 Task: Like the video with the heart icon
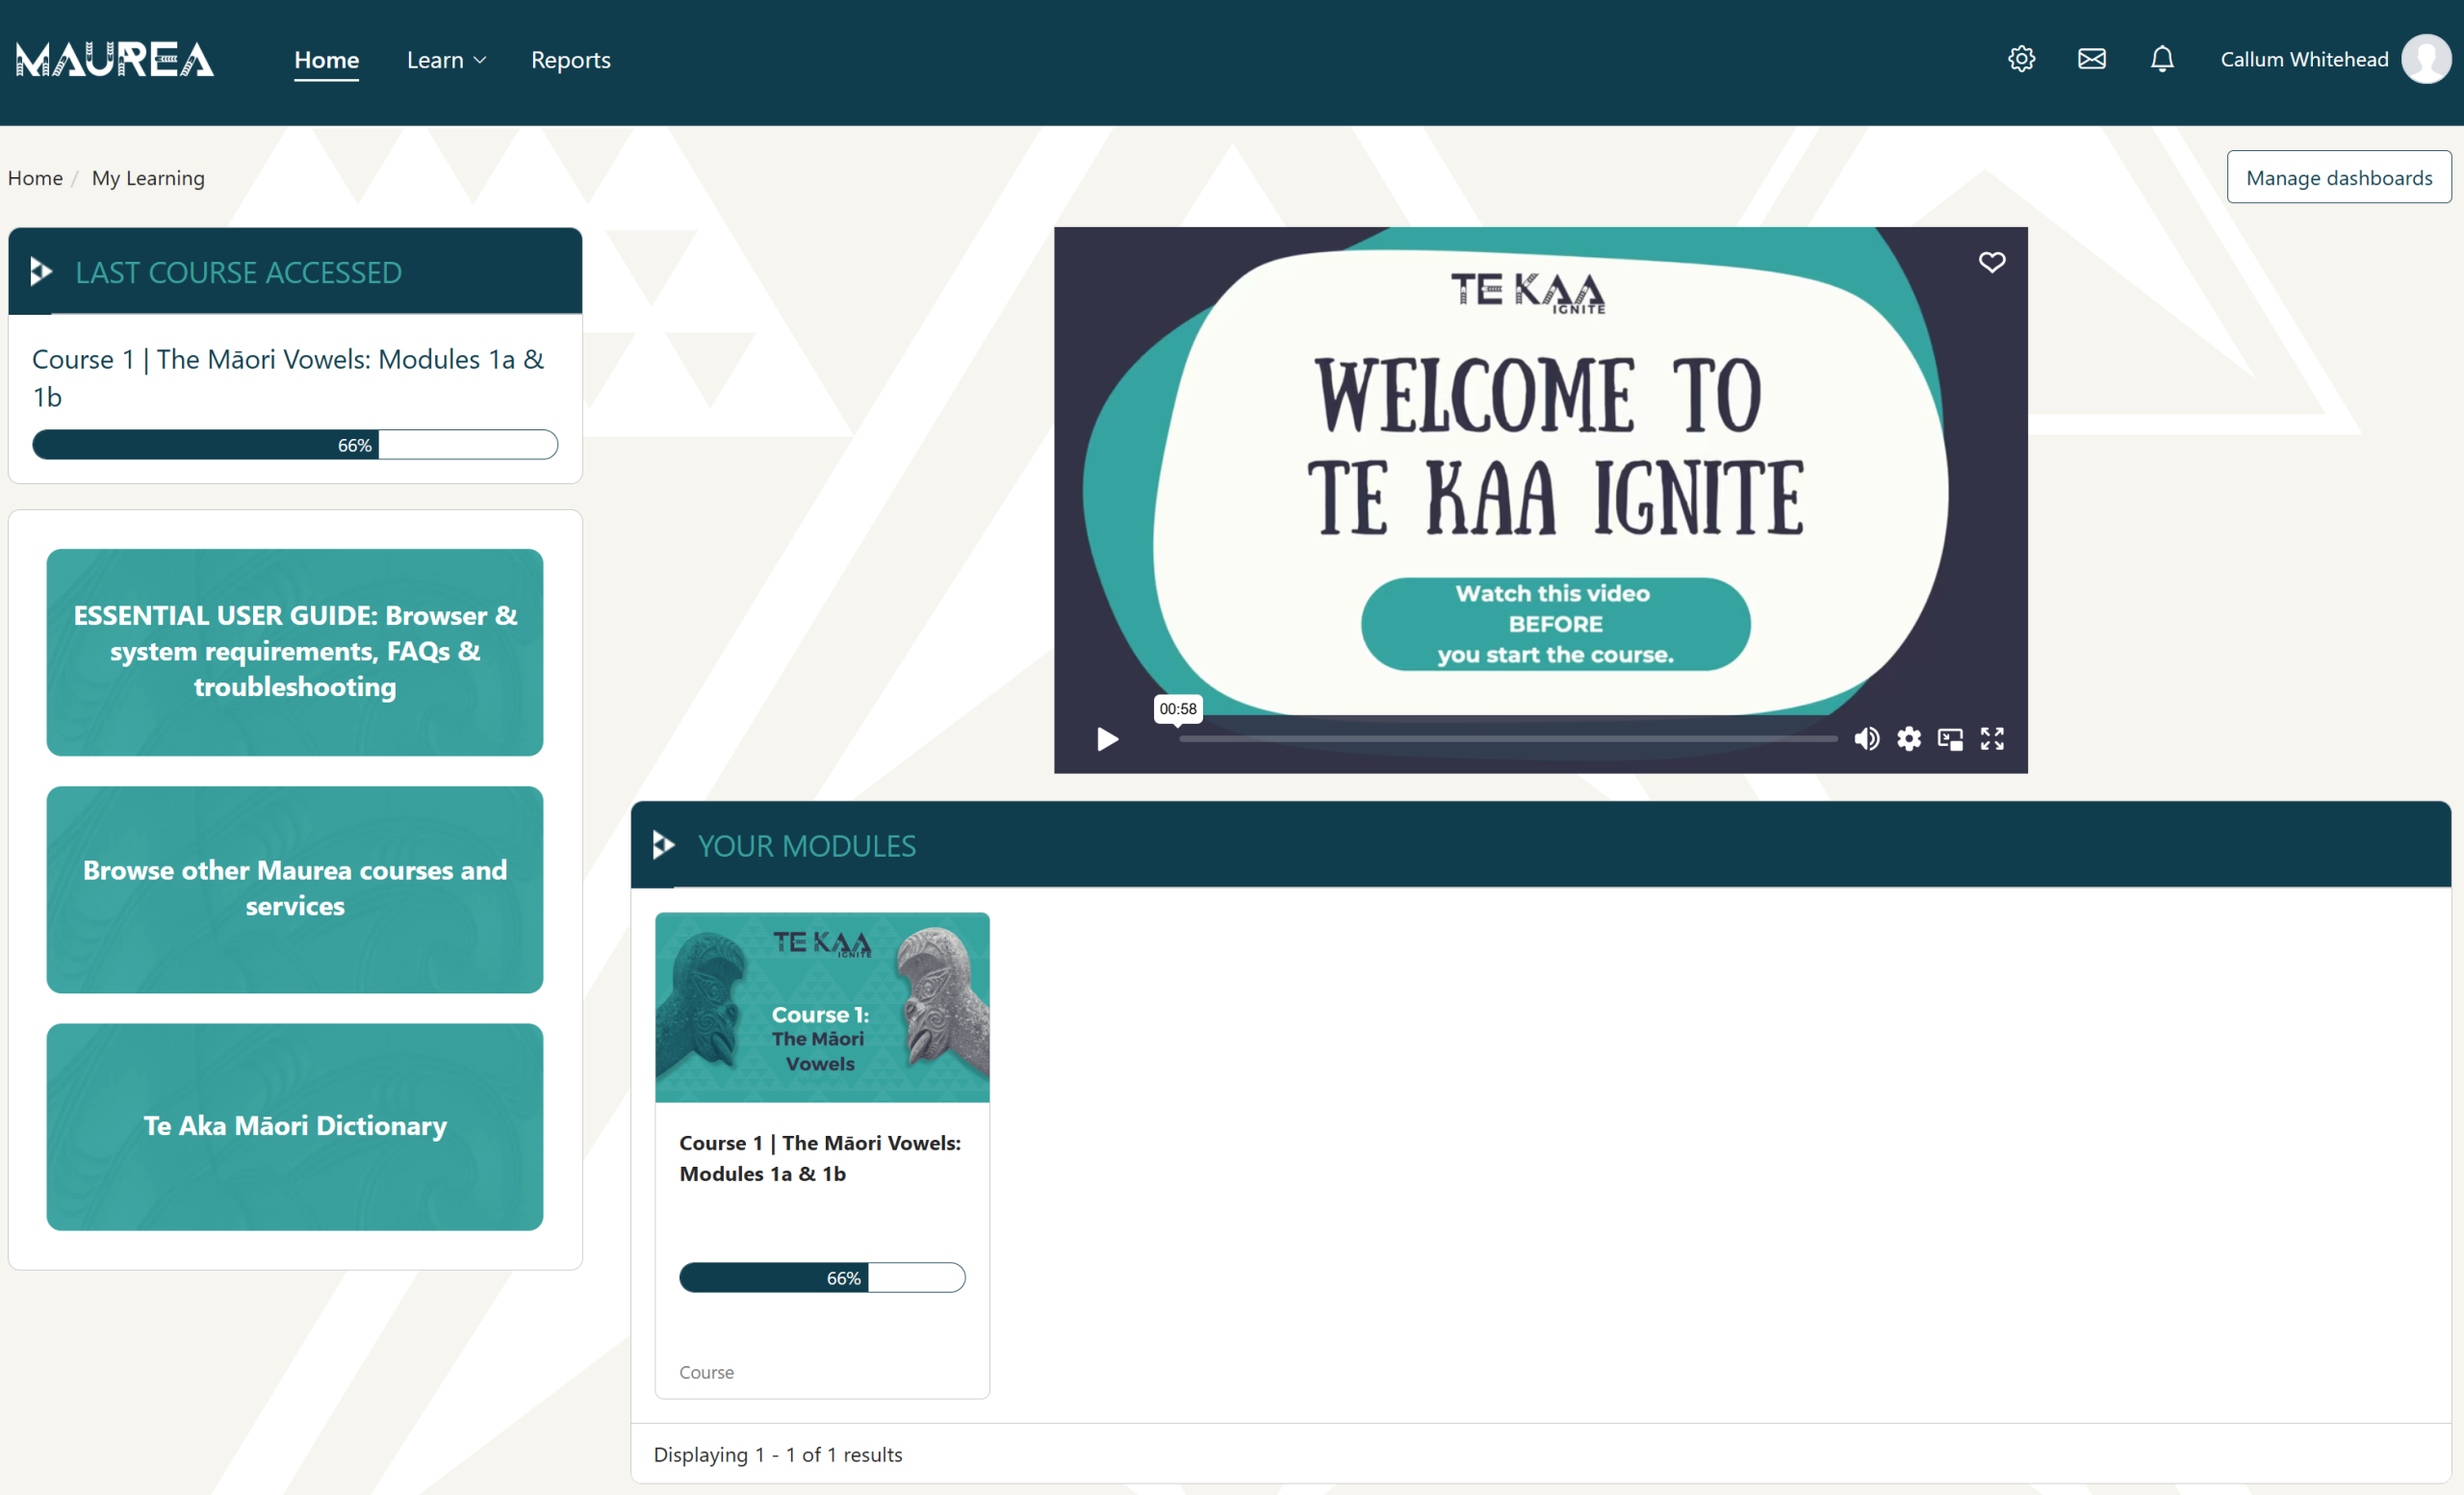(1991, 262)
